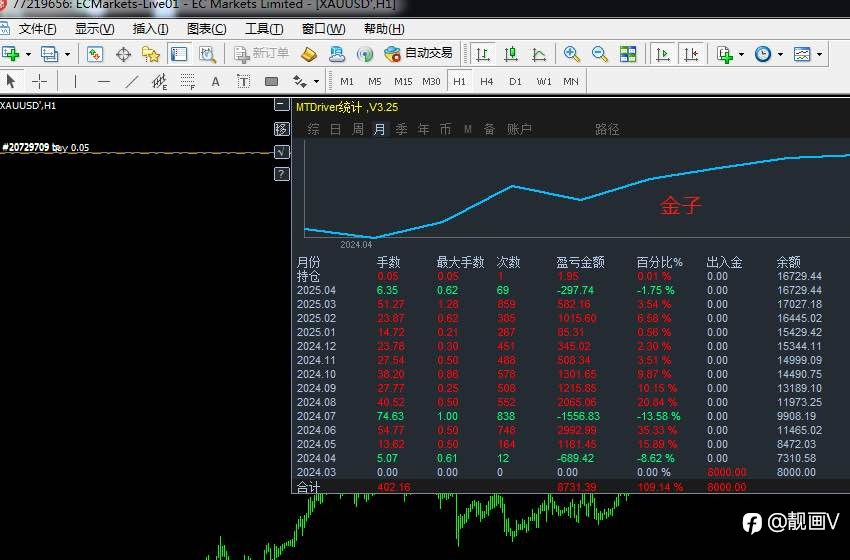Open the 插入(I) menu

click(x=150, y=29)
